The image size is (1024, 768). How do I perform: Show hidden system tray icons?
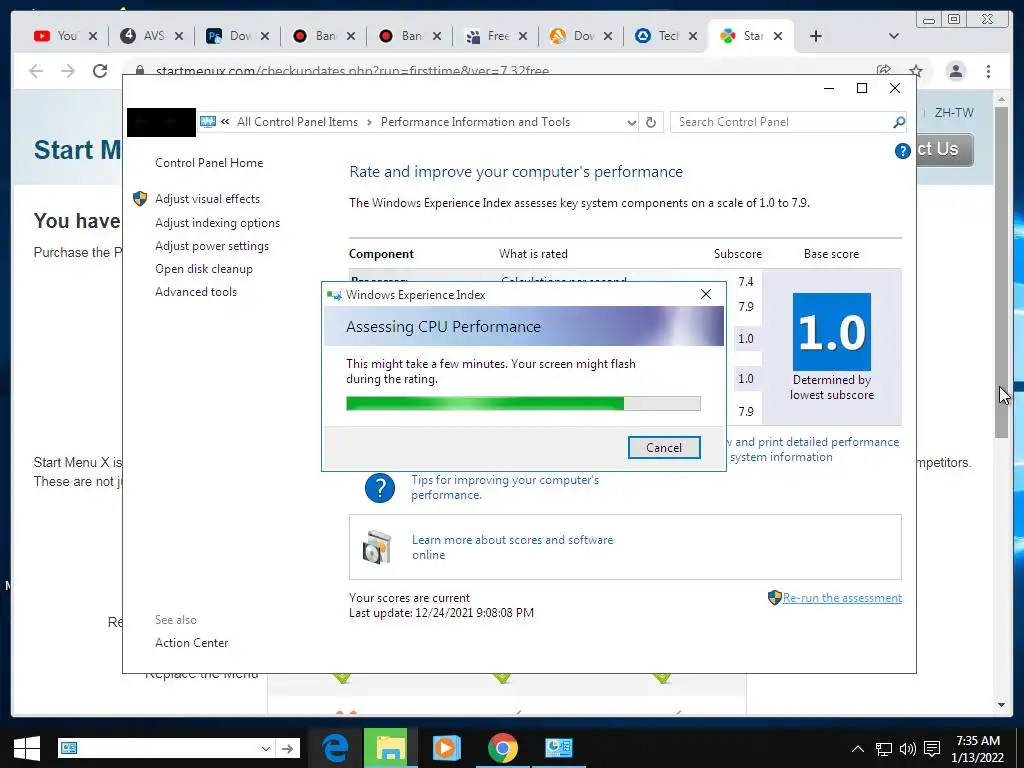(857, 748)
